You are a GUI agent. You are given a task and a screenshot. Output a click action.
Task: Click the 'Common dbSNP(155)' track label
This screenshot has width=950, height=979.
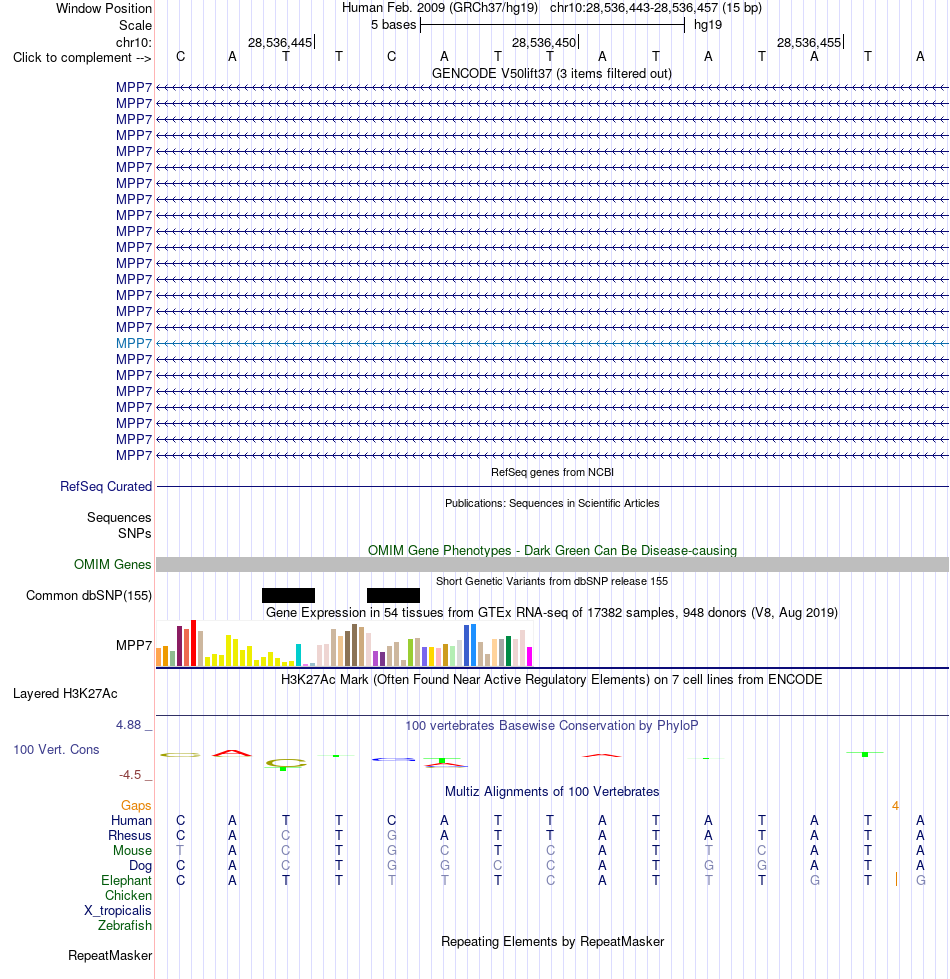[x=89, y=596]
